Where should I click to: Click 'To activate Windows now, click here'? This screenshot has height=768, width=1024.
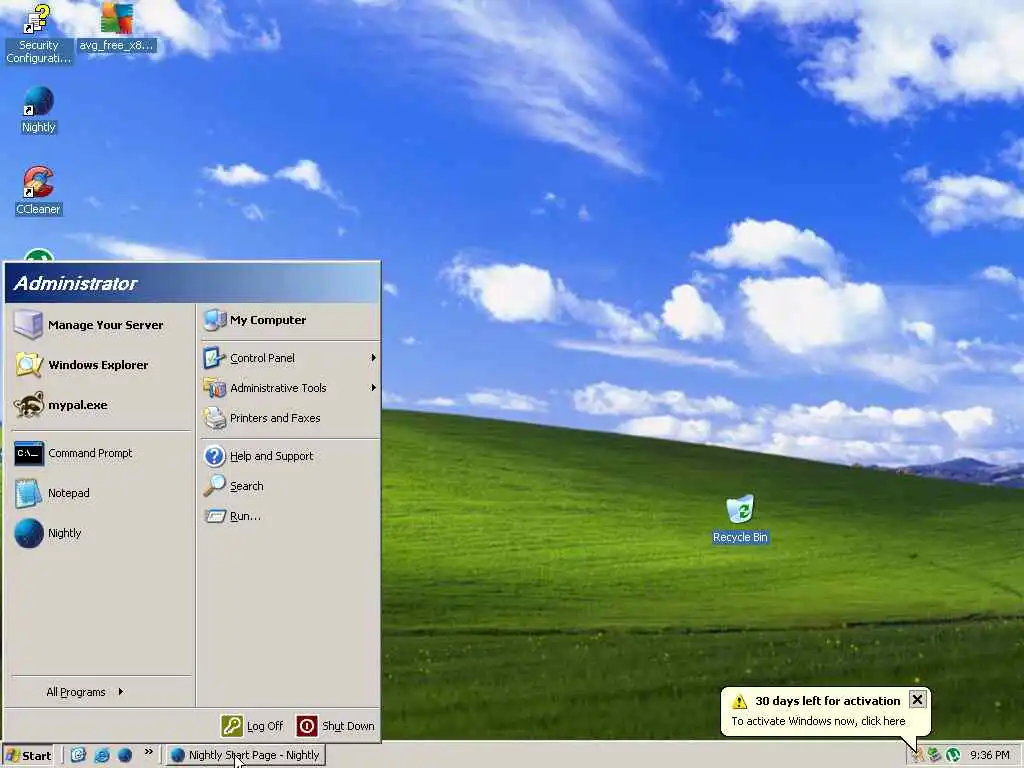pos(818,721)
